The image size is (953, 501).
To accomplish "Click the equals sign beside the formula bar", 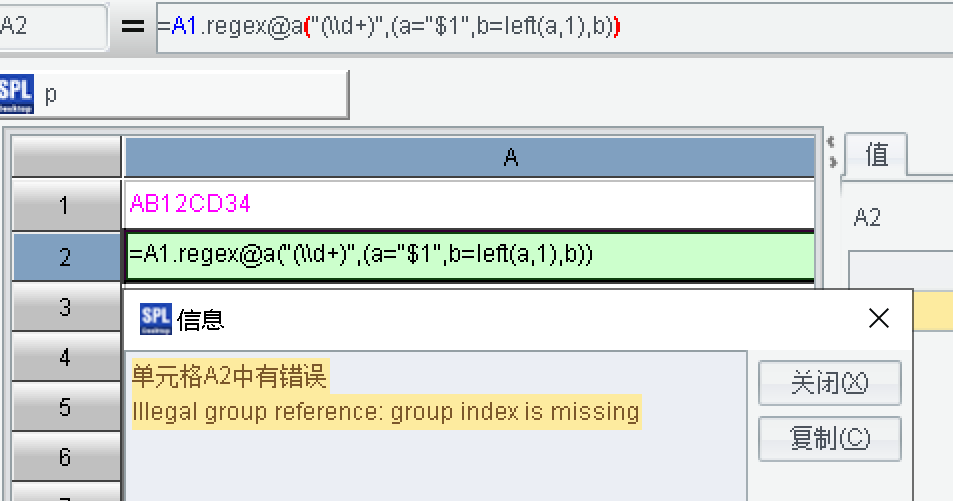I will tap(133, 27).
